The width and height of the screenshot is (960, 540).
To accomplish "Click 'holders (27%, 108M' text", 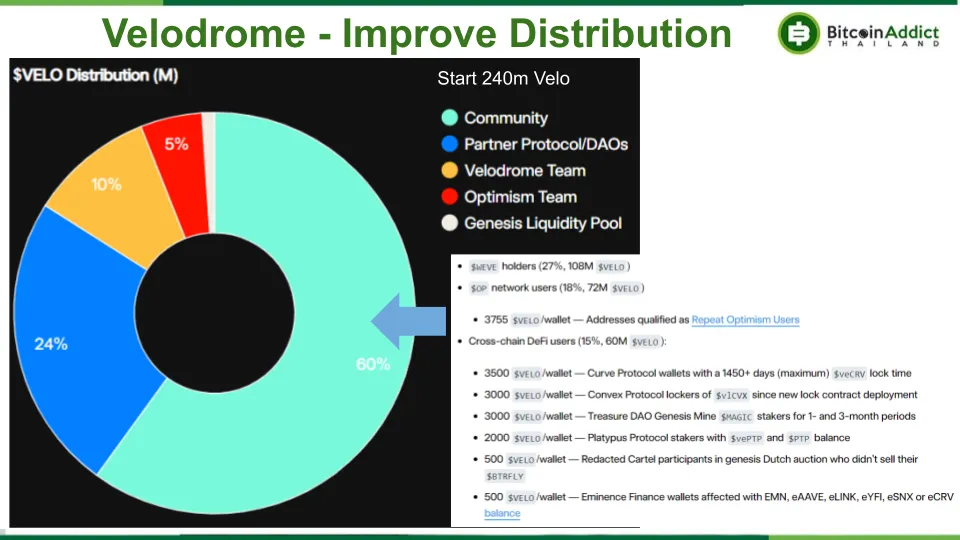I will [x=547, y=266].
